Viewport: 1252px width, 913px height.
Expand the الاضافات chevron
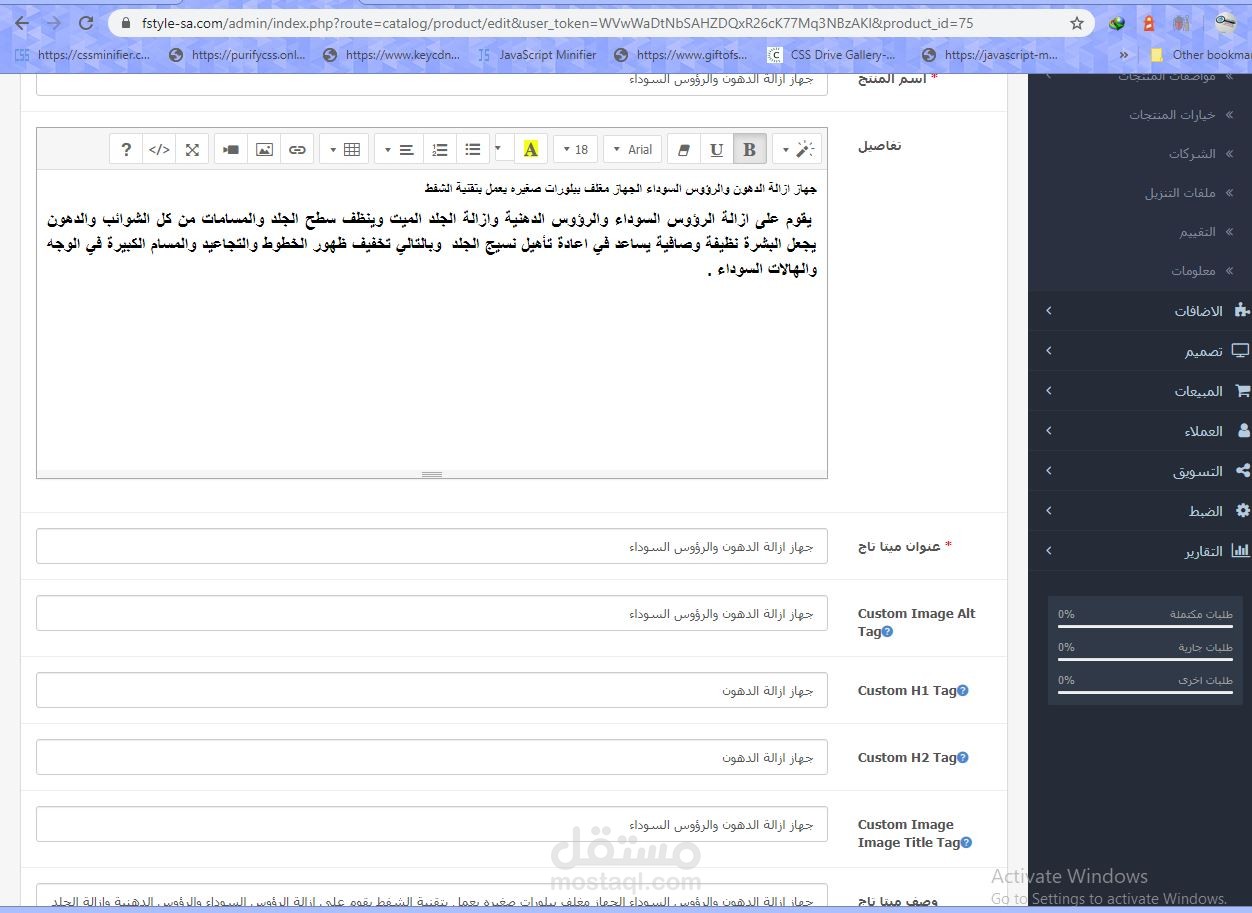pos(1048,311)
